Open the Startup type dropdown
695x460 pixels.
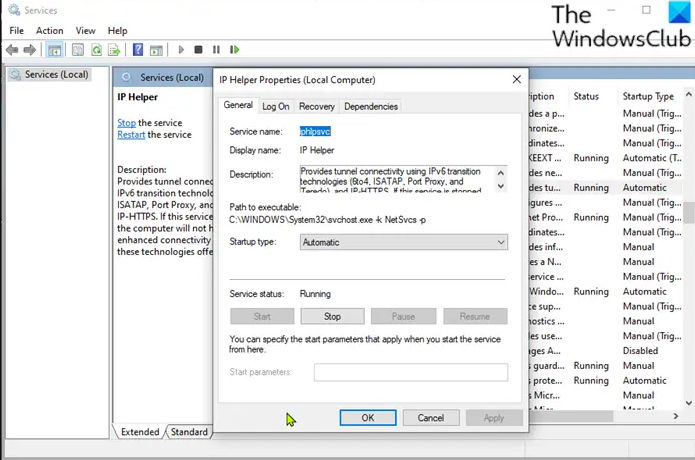404,242
